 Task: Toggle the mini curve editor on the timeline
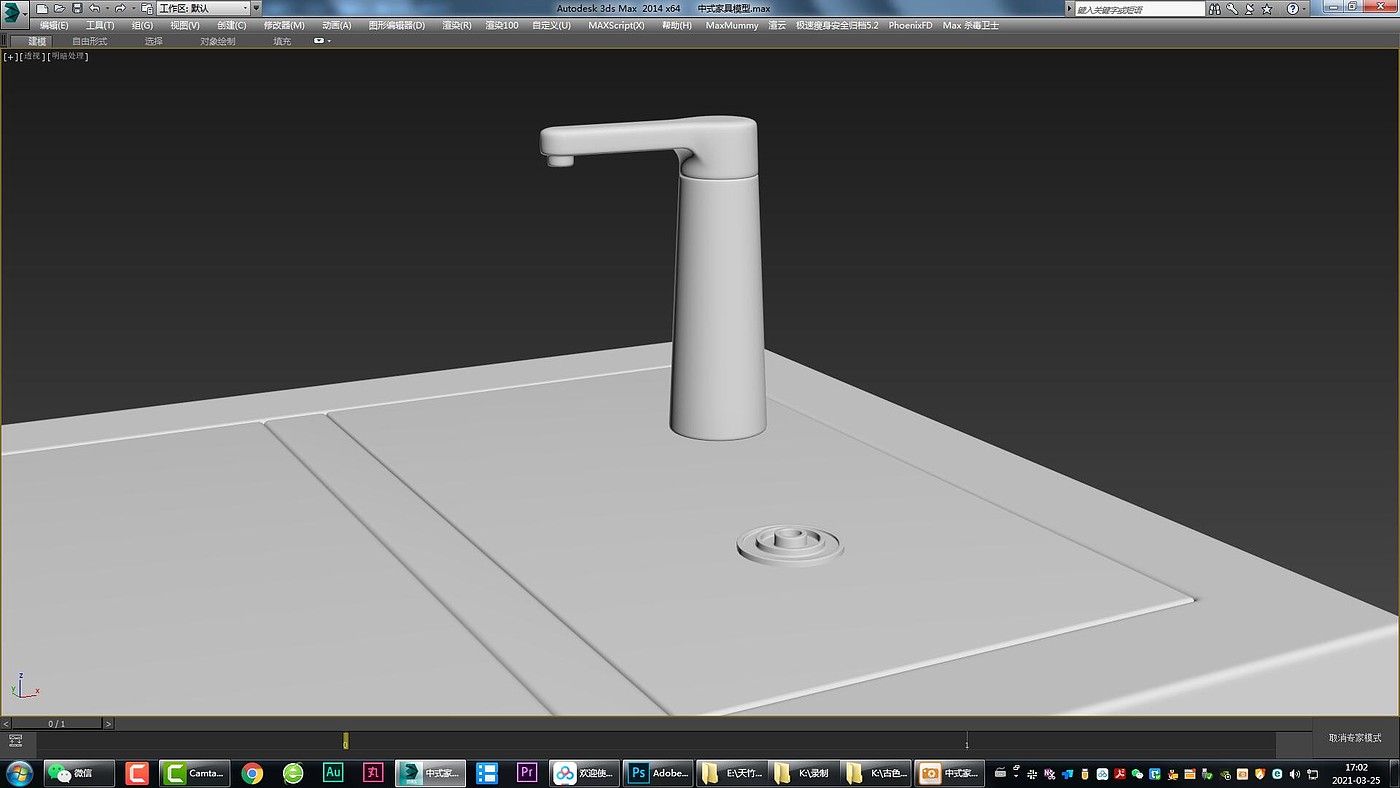click(x=15, y=741)
